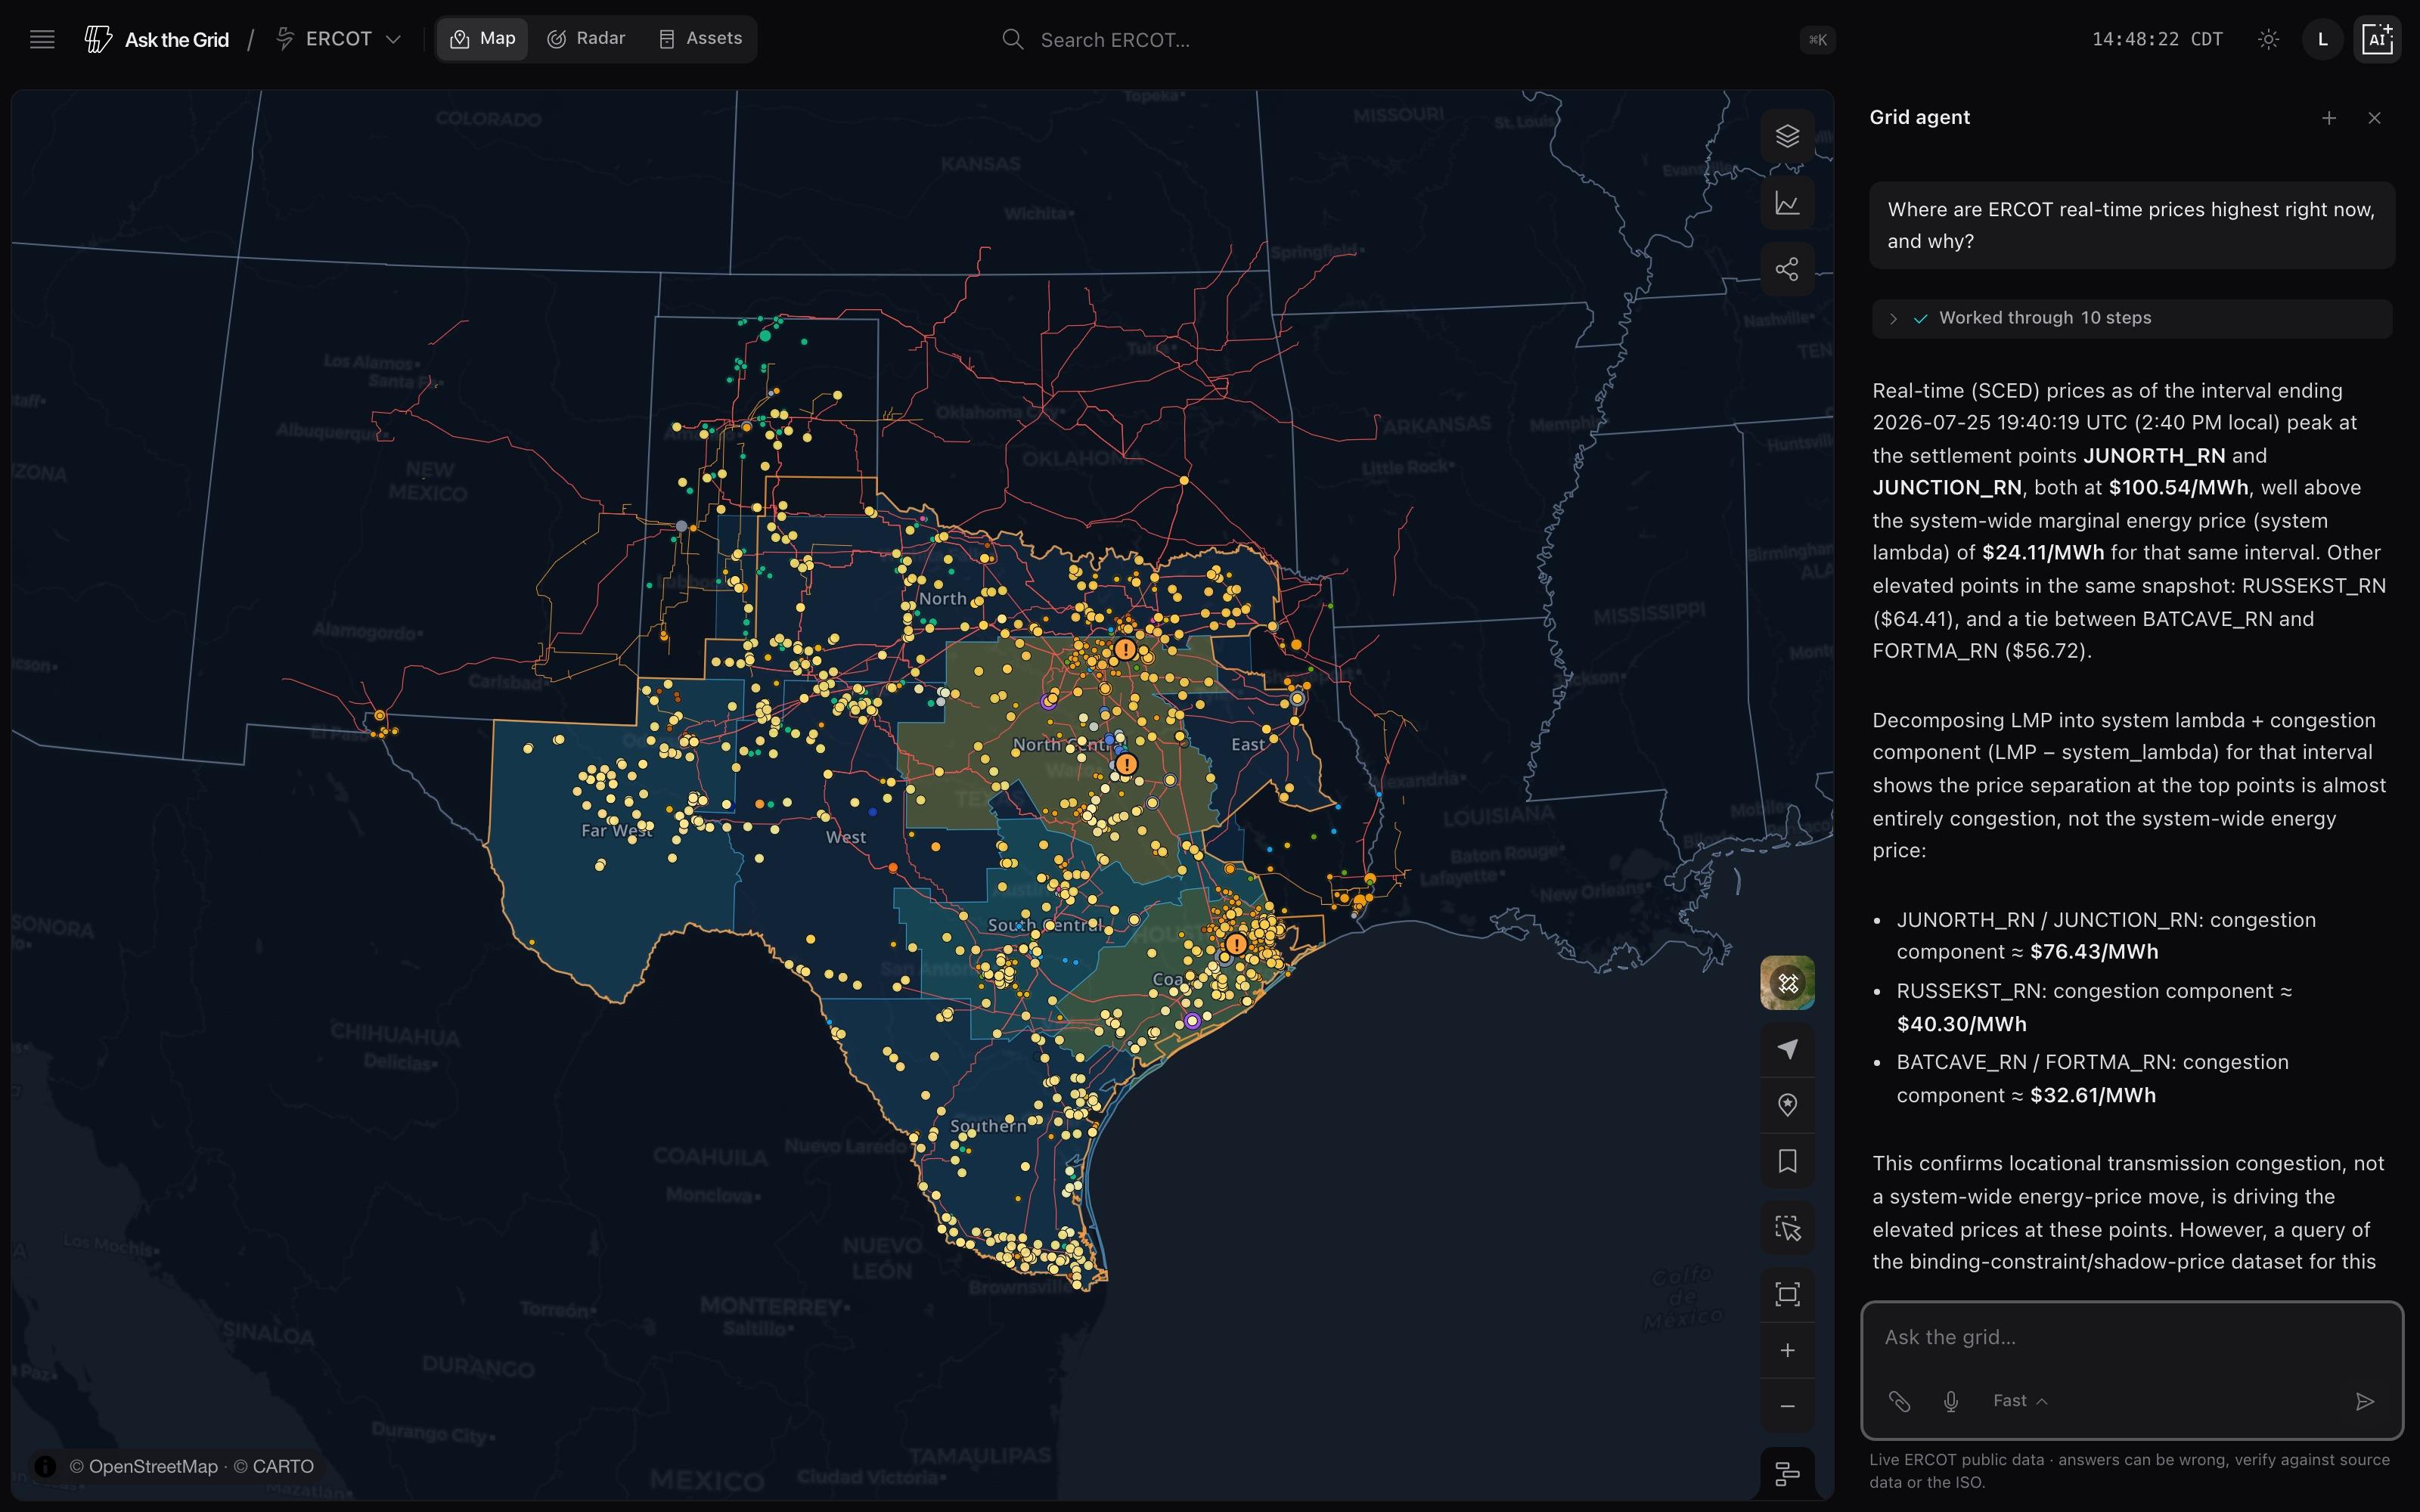Send the message with the arrow

(2364, 1401)
